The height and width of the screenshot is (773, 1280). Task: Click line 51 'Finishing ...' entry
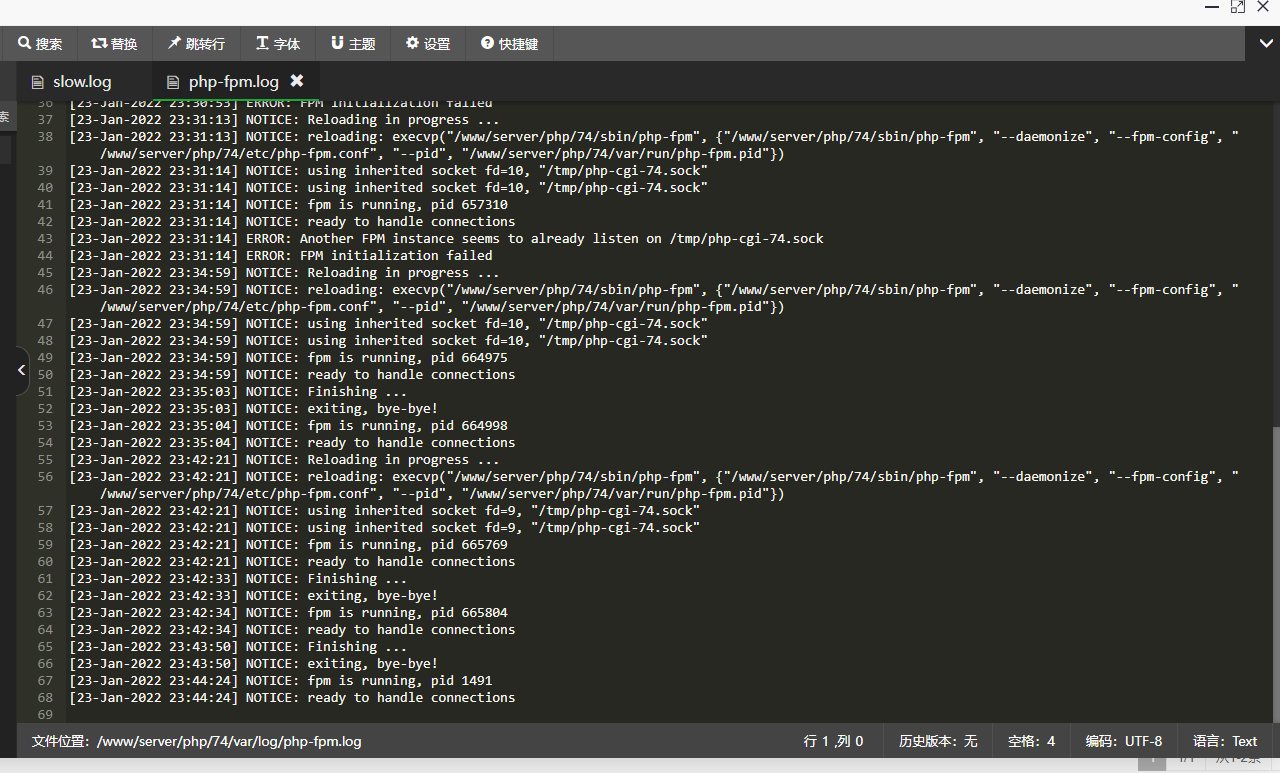click(238, 391)
